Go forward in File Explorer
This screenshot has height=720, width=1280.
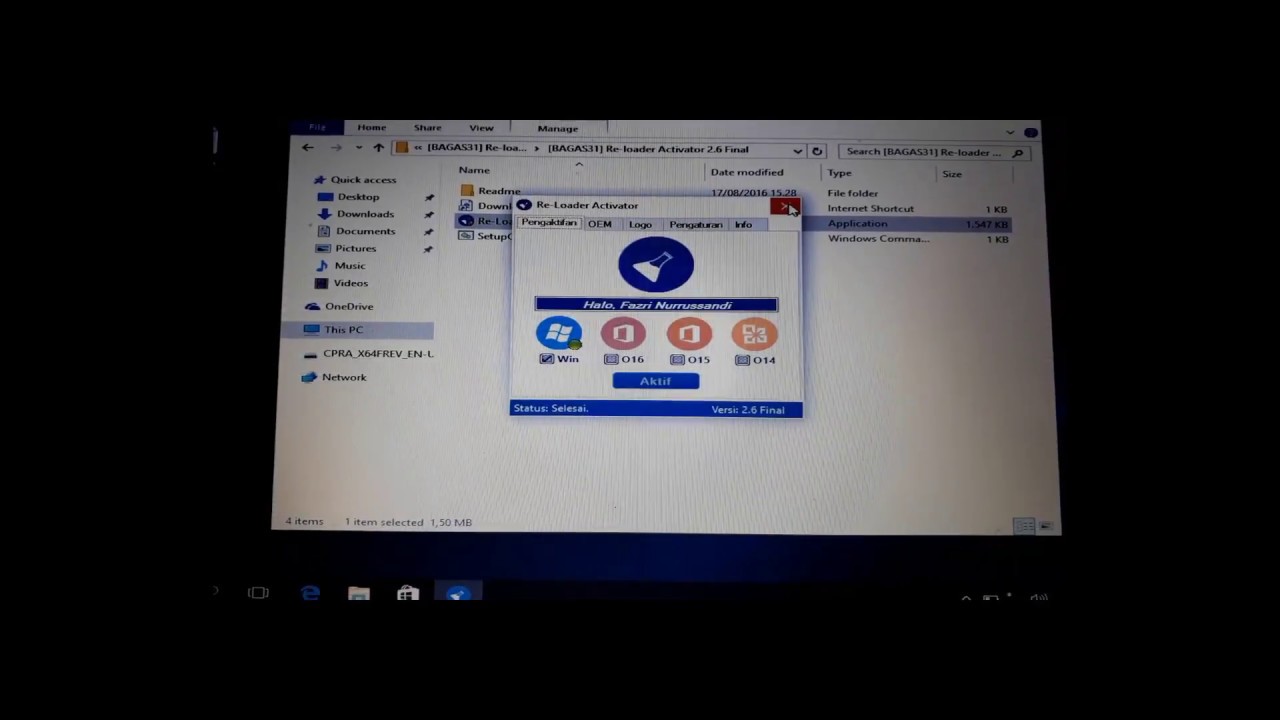click(x=336, y=148)
